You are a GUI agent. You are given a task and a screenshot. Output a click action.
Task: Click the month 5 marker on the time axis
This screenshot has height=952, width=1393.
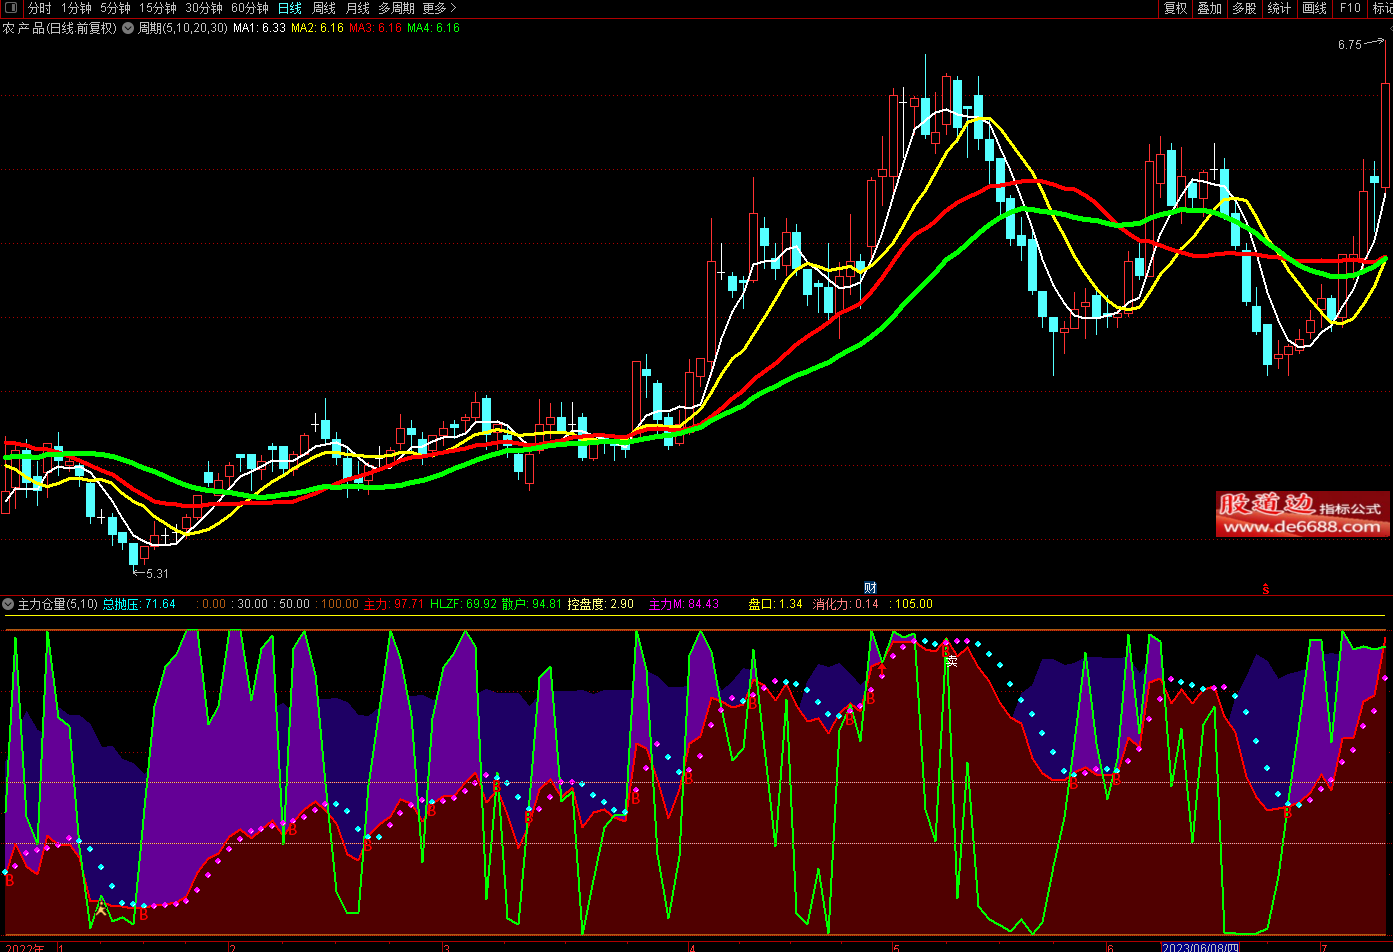click(x=896, y=947)
